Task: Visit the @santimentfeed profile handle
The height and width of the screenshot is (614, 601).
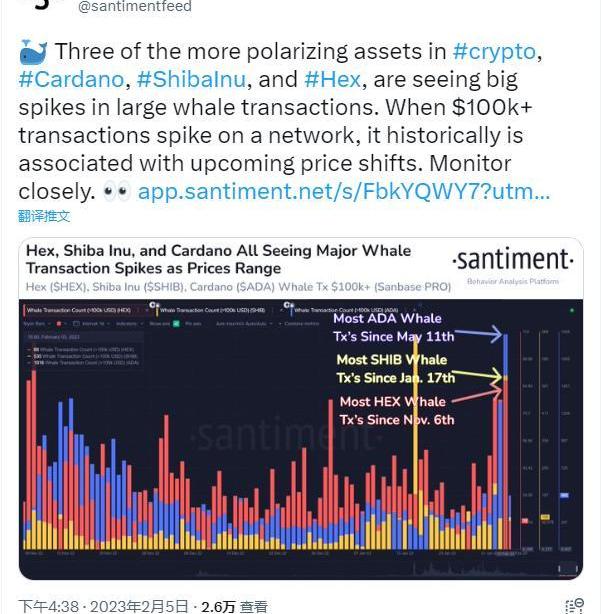Action: tap(134, 7)
